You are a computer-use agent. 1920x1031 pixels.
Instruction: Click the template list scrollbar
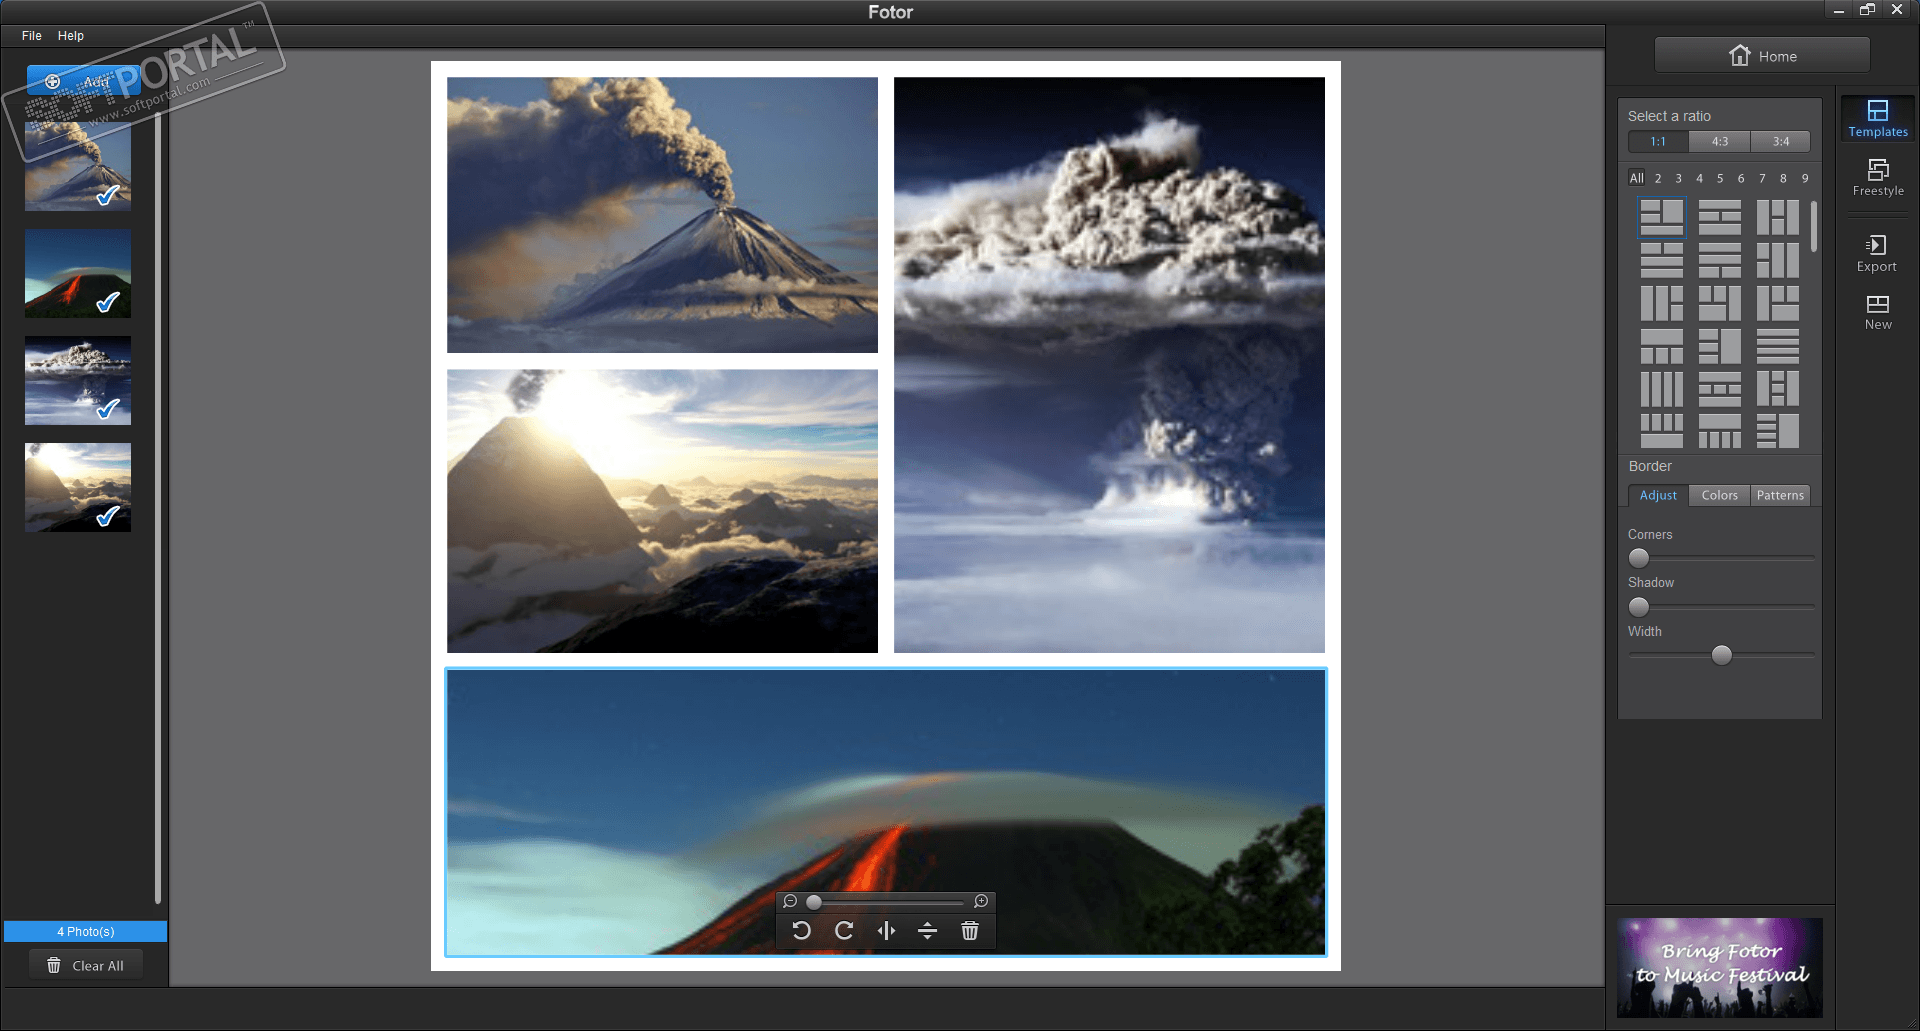point(1814,226)
